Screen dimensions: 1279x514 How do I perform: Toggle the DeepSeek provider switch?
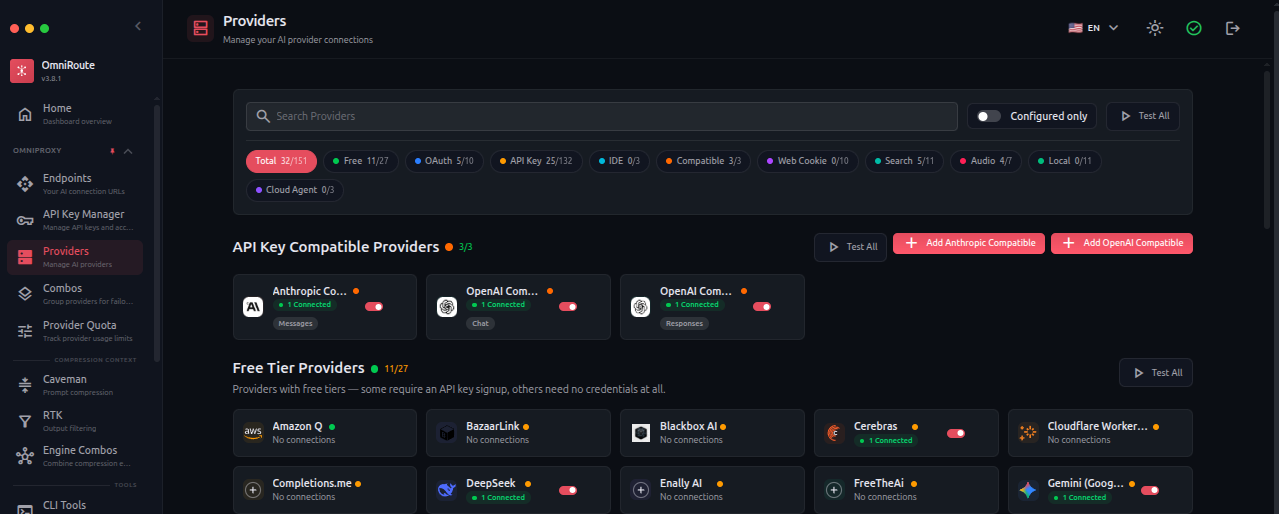[x=568, y=490]
